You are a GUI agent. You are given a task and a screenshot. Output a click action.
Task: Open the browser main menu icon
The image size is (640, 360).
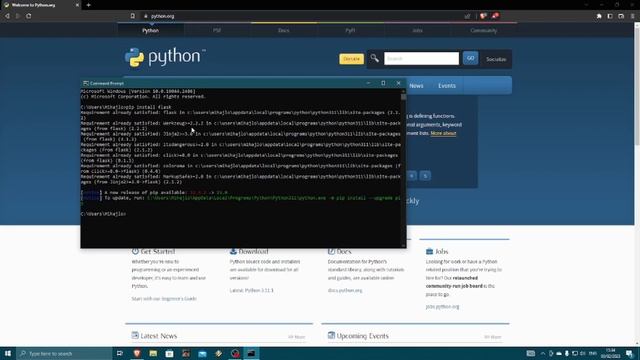coord(633,16)
